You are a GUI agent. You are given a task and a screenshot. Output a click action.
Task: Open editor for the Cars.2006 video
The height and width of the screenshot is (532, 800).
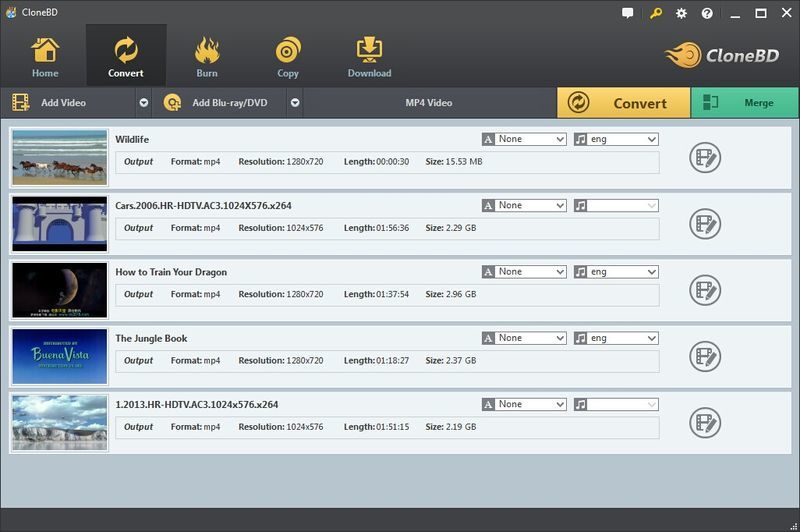705,224
